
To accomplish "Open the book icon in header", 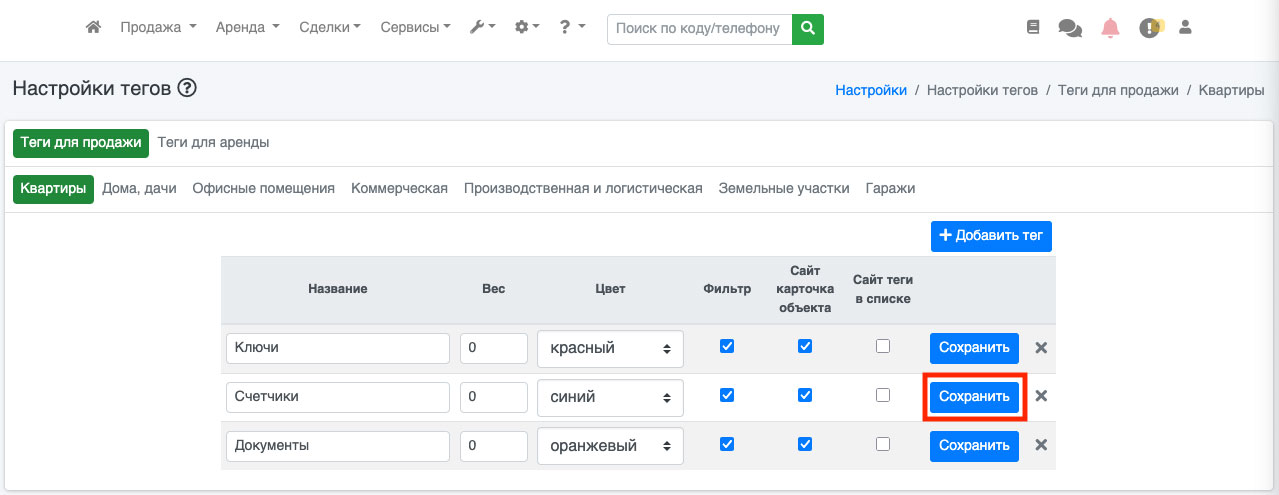I will pos(1033,28).
